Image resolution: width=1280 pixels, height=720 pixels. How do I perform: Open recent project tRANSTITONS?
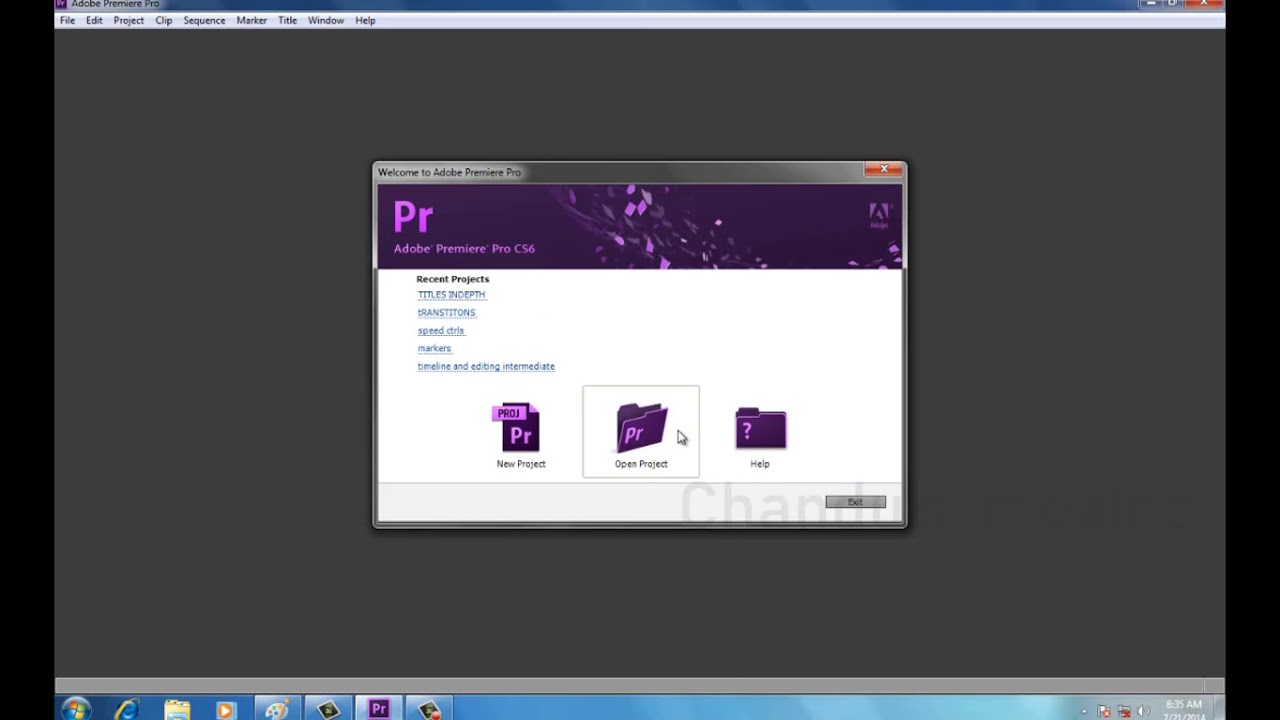pyautogui.click(x=446, y=313)
